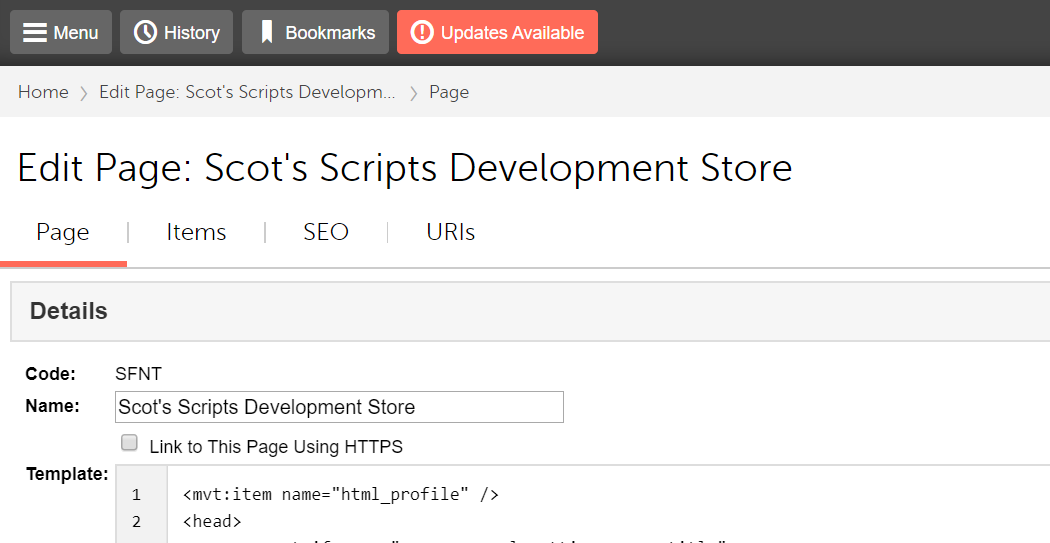Click the head tag line in template

pyautogui.click(x=212, y=521)
